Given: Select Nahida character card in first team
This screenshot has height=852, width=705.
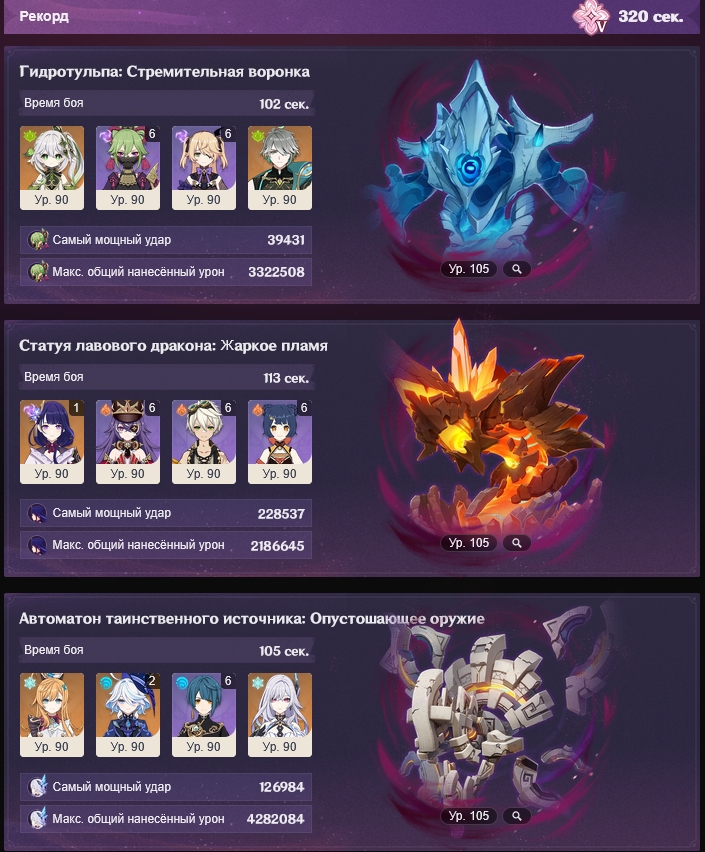Looking at the screenshot, I should pos(52,168).
